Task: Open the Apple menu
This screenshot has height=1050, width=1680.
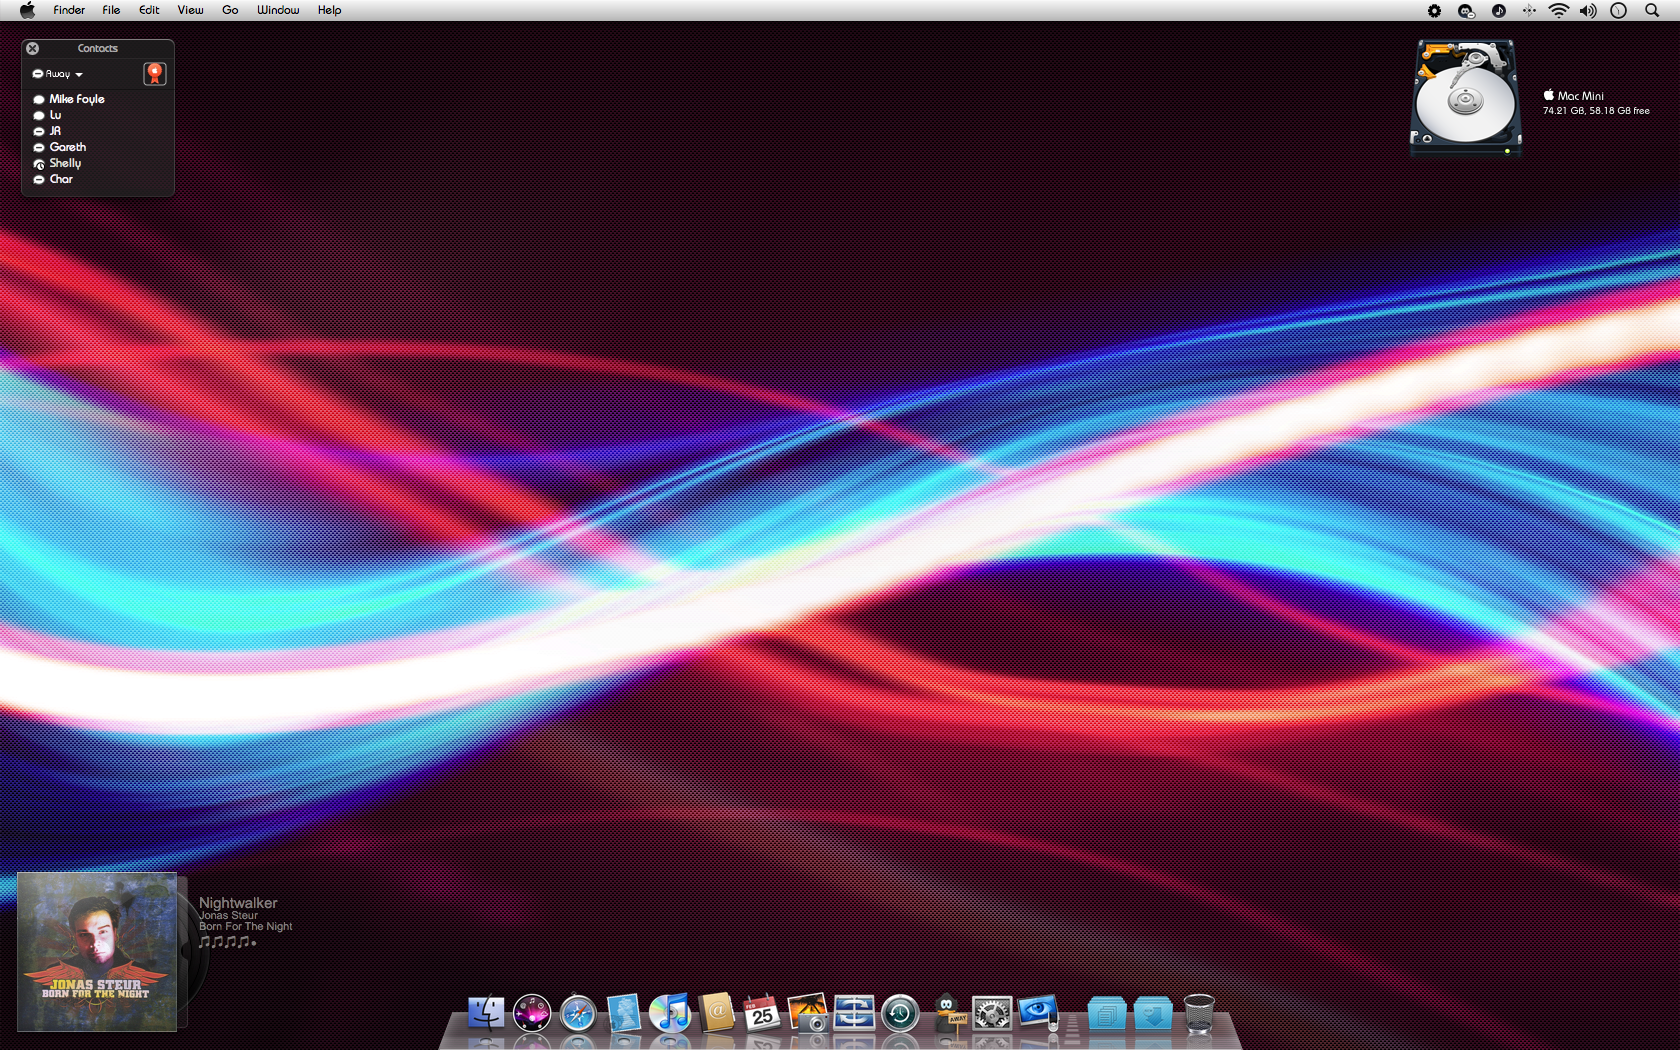Action: (x=27, y=10)
